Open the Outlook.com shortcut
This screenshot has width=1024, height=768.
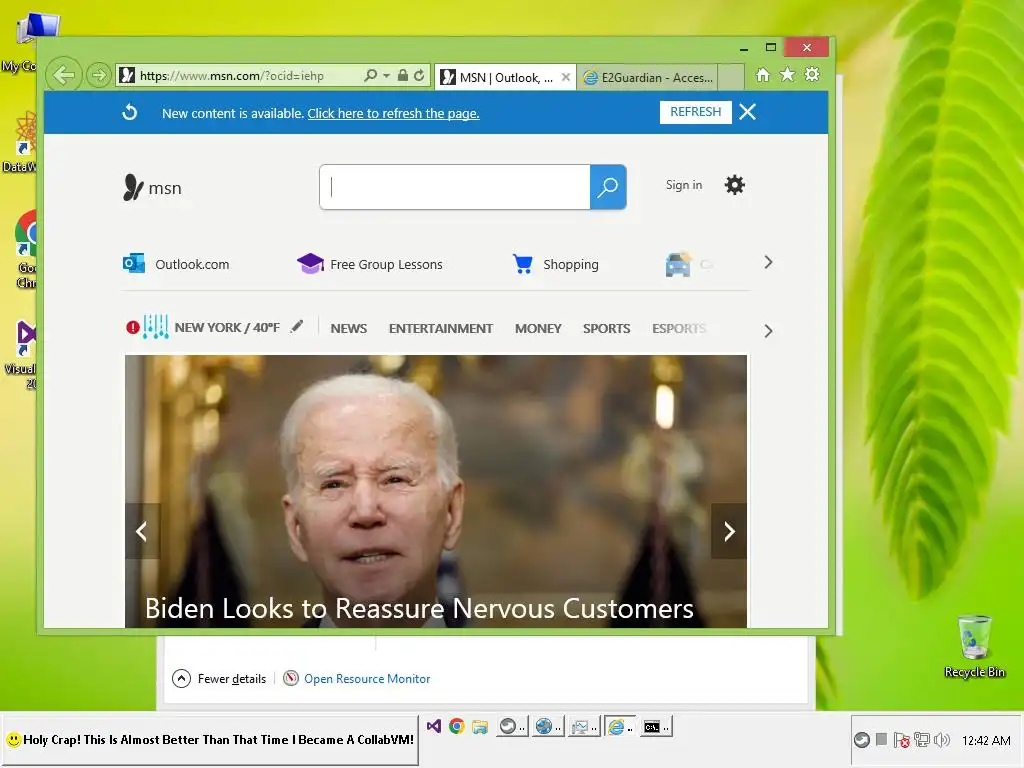click(x=176, y=264)
